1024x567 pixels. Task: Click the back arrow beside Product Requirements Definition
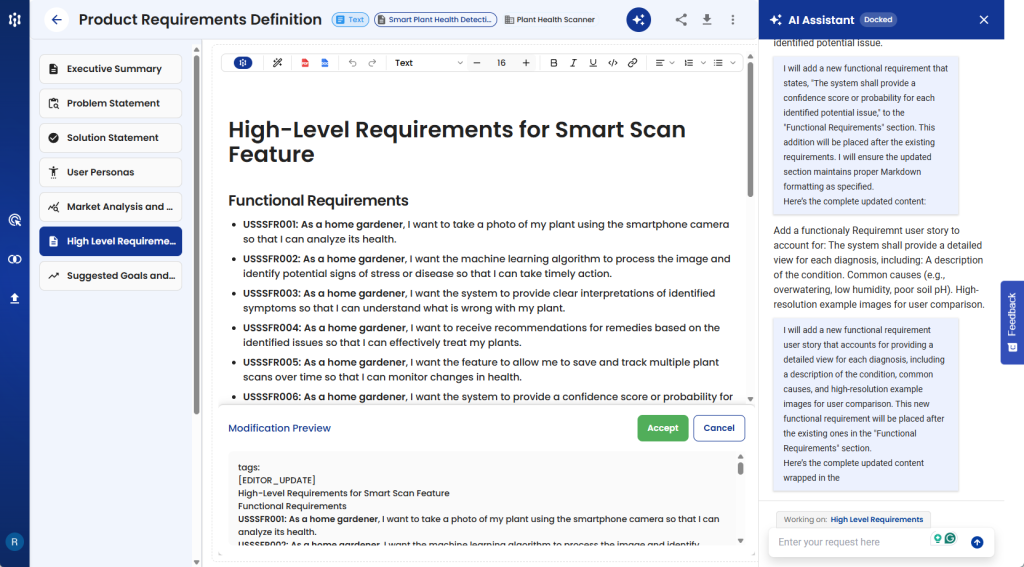coord(57,19)
